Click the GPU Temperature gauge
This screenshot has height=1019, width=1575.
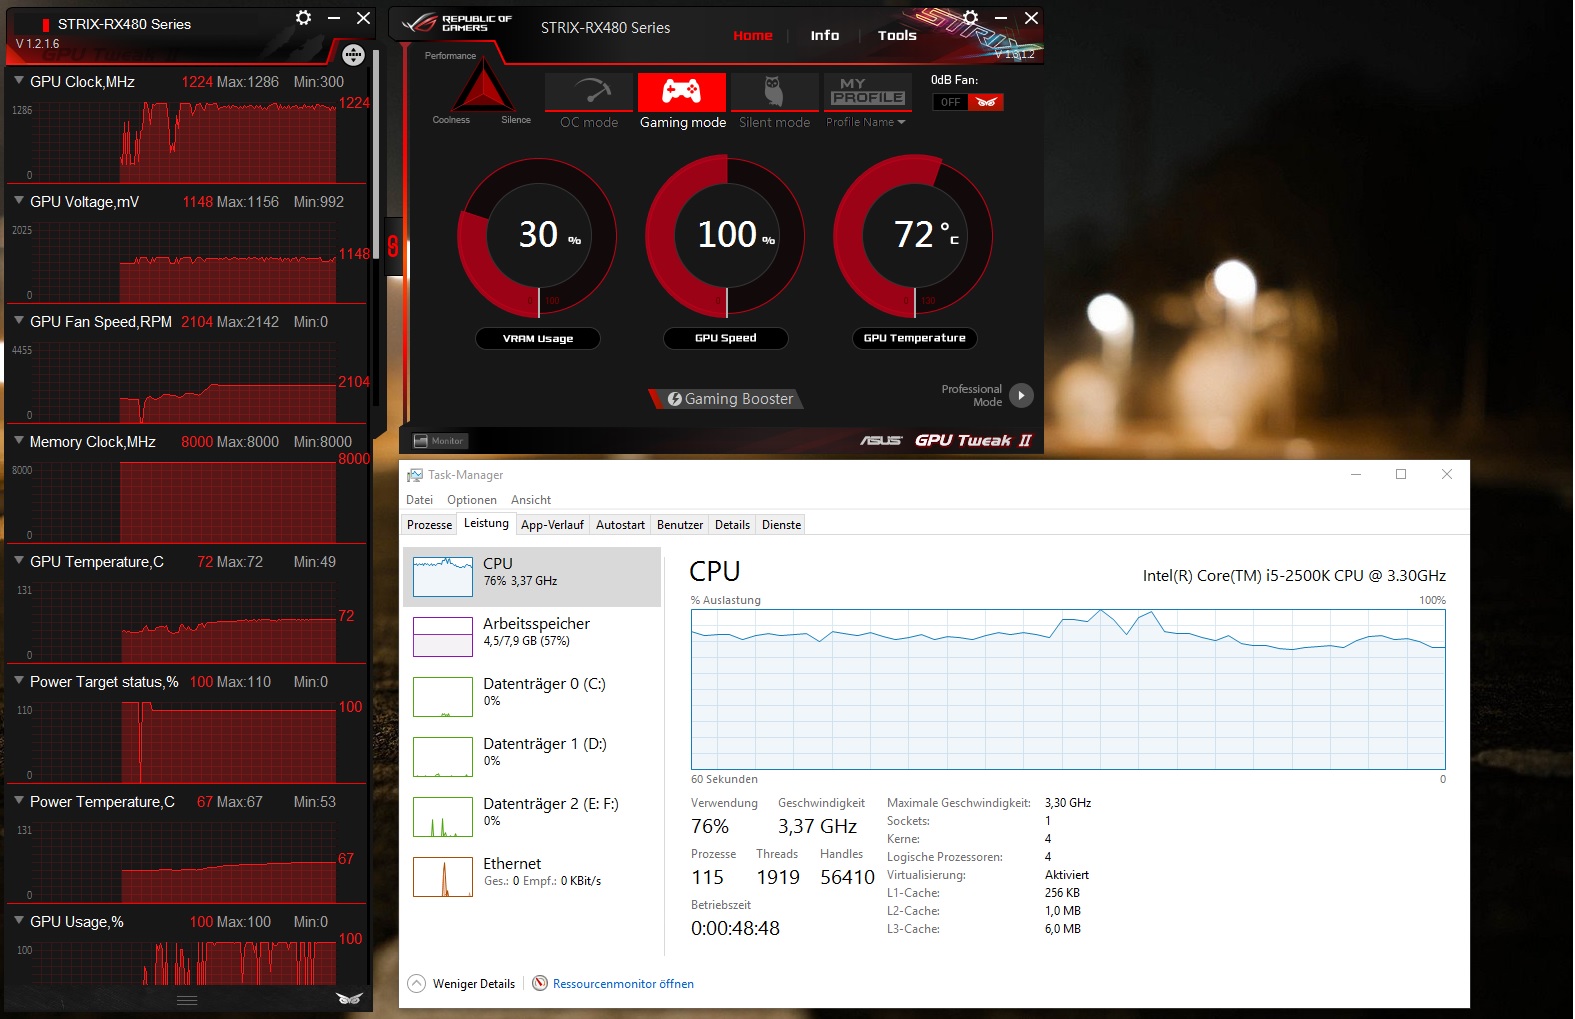click(x=913, y=238)
